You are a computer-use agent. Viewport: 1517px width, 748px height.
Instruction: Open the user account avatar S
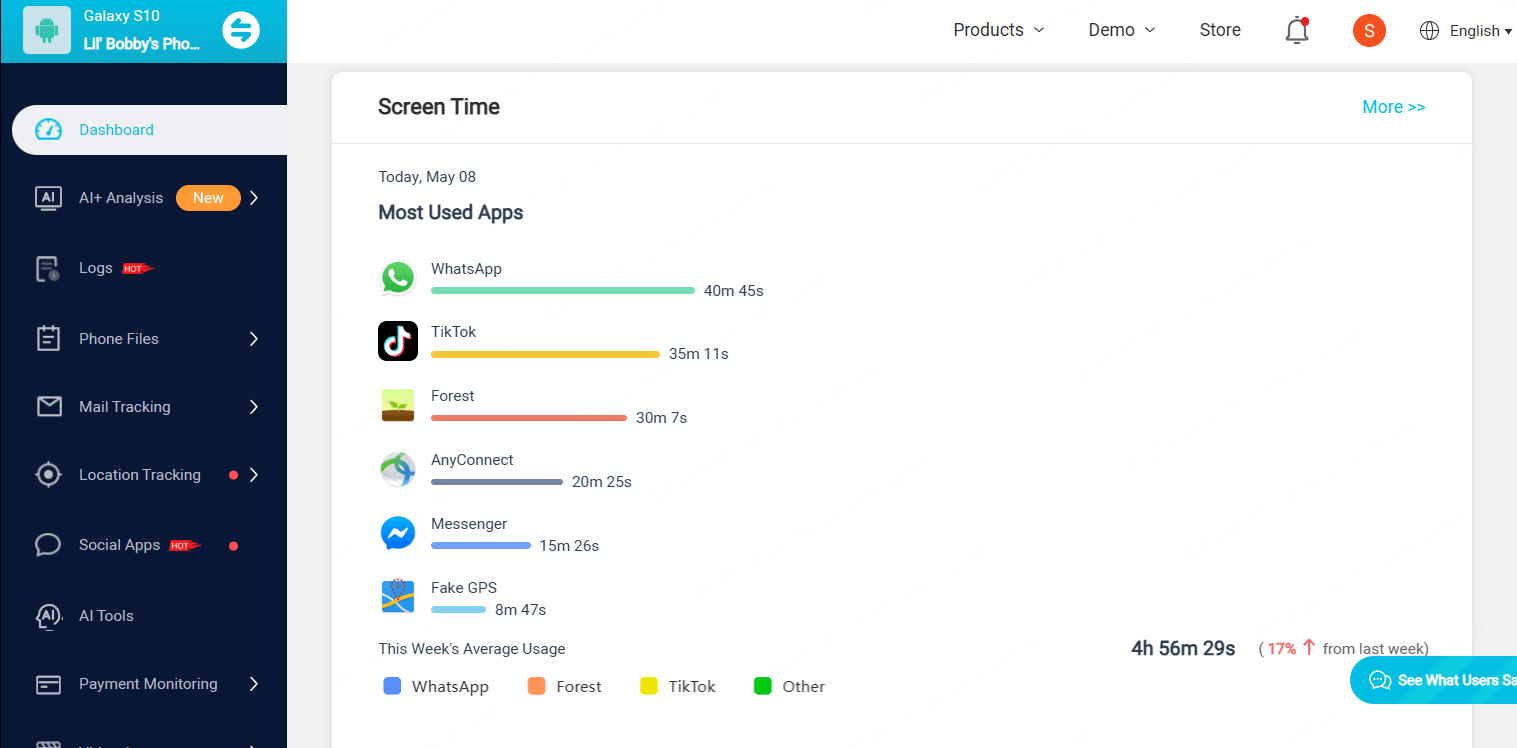pos(1369,30)
